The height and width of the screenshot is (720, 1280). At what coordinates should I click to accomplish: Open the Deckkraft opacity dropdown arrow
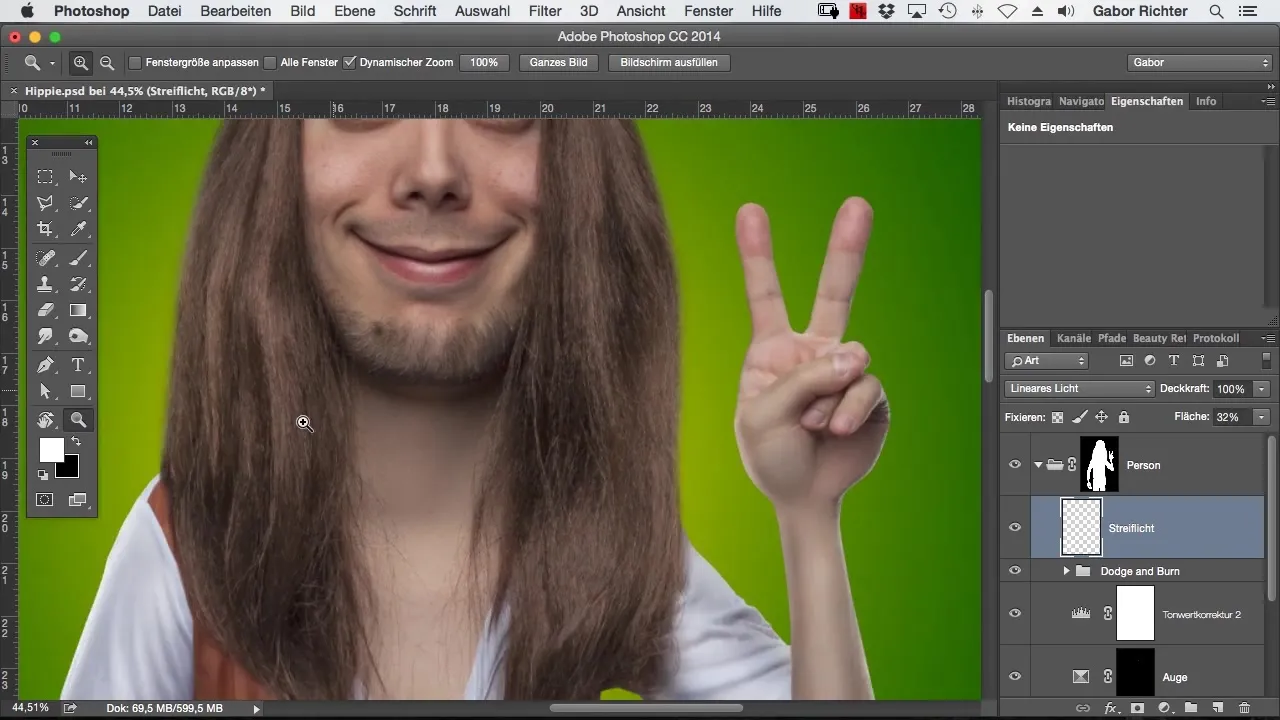[1263, 389]
